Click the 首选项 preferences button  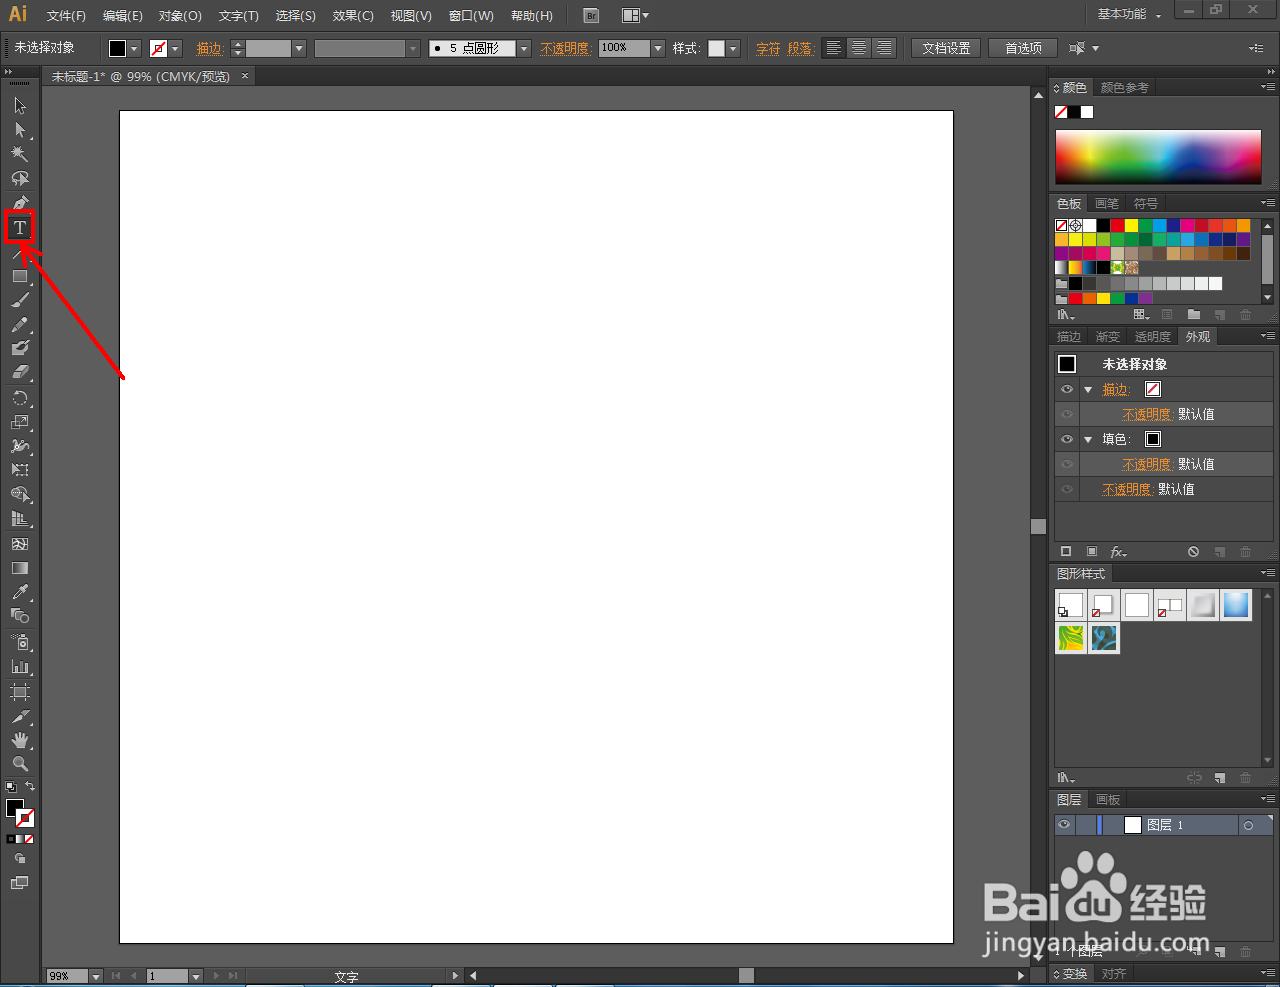1023,48
